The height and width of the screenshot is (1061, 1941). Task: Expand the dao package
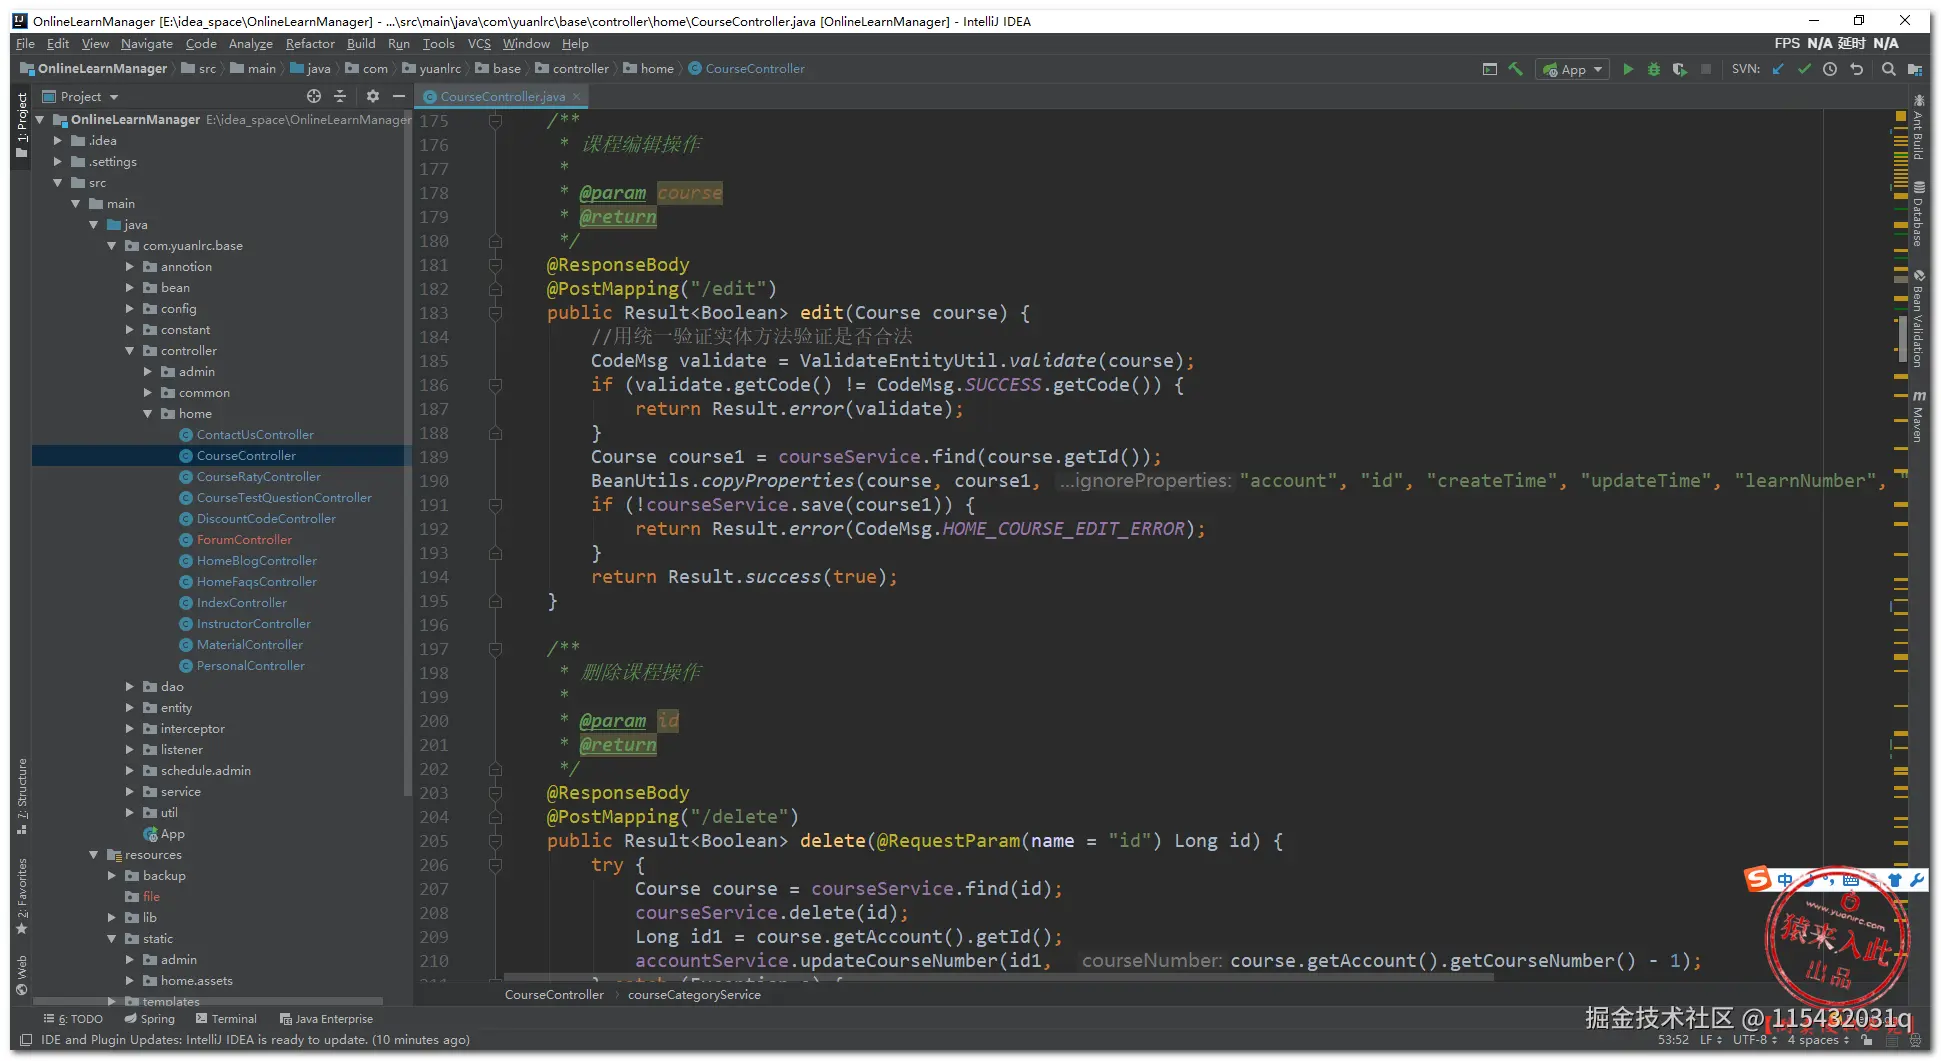(x=130, y=687)
